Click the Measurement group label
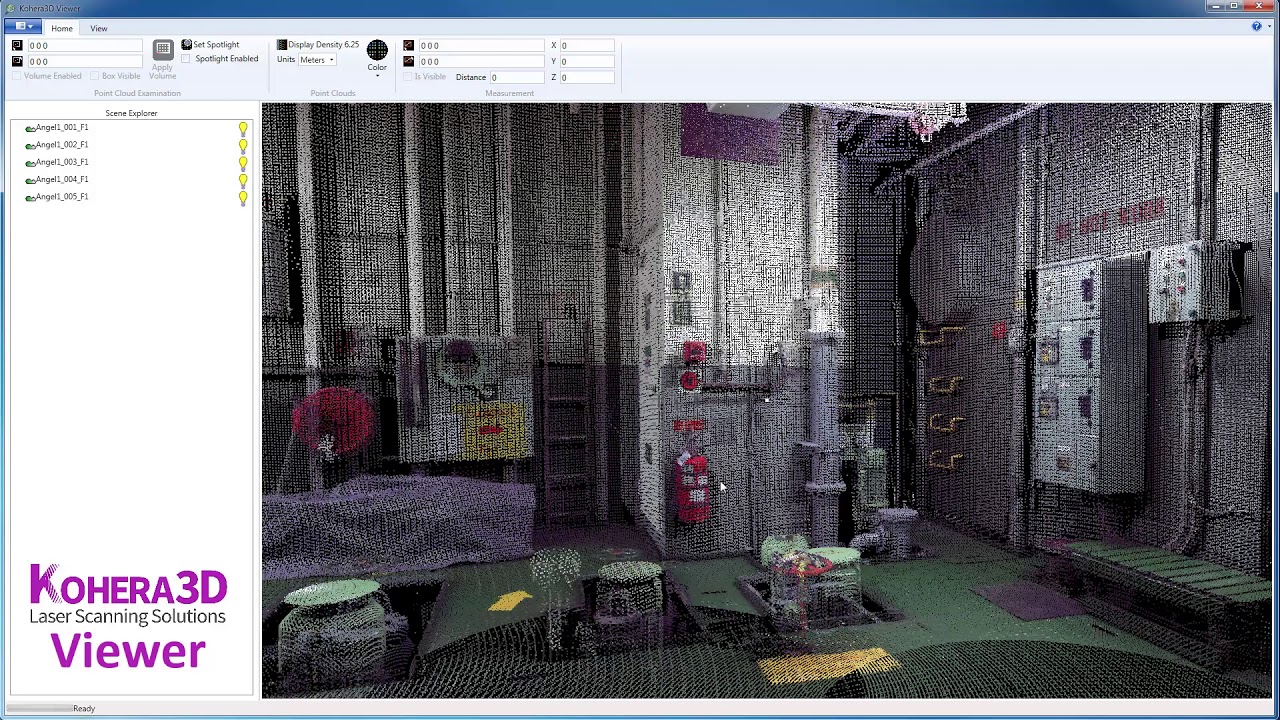The width and height of the screenshot is (1280, 720). point(509,93)
